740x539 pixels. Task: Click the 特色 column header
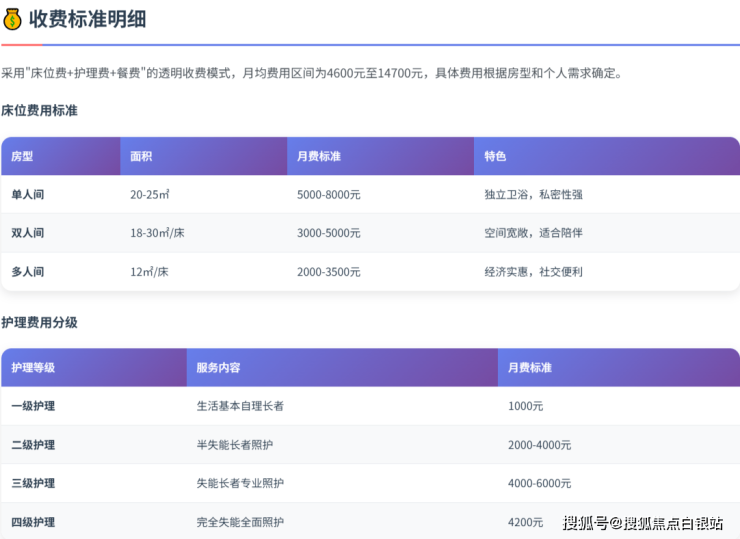tap(495, 157)
